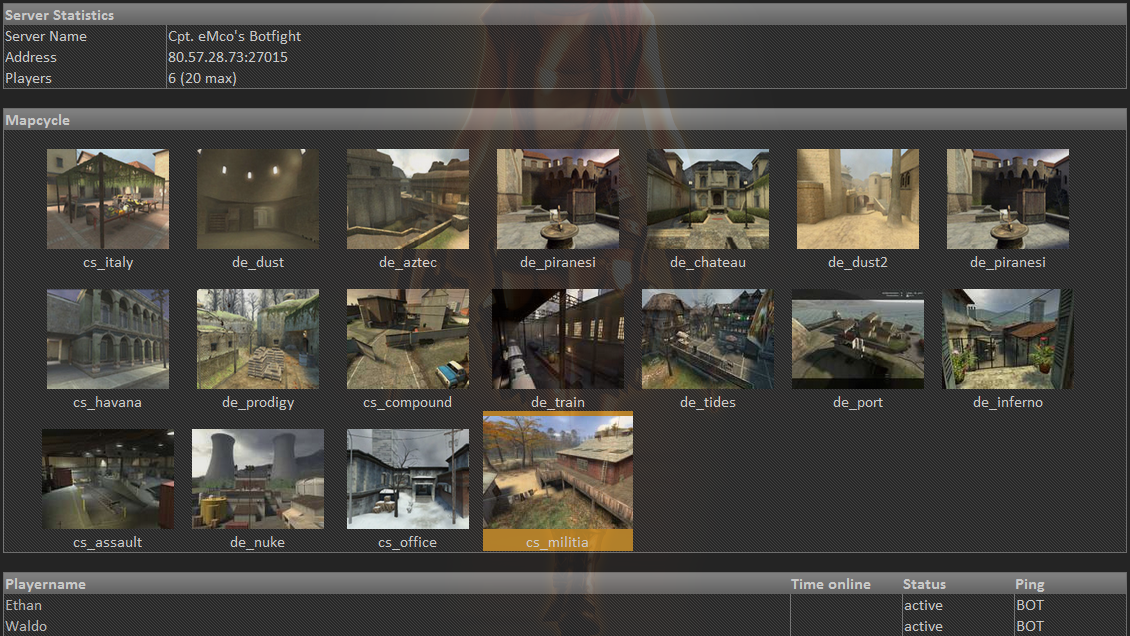Select player name "Ethan"
The width and height of the screenshot is (1130, 636).
(24, 605)
